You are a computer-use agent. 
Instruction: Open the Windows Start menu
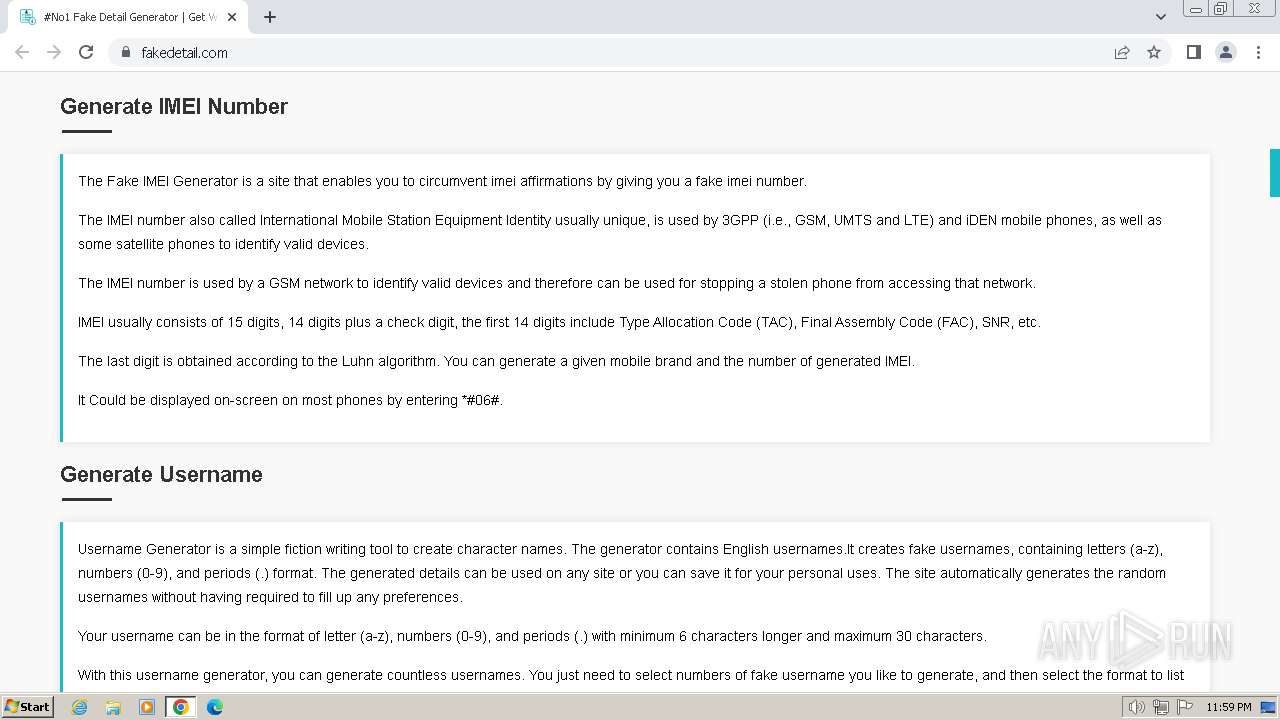point(27,707)
